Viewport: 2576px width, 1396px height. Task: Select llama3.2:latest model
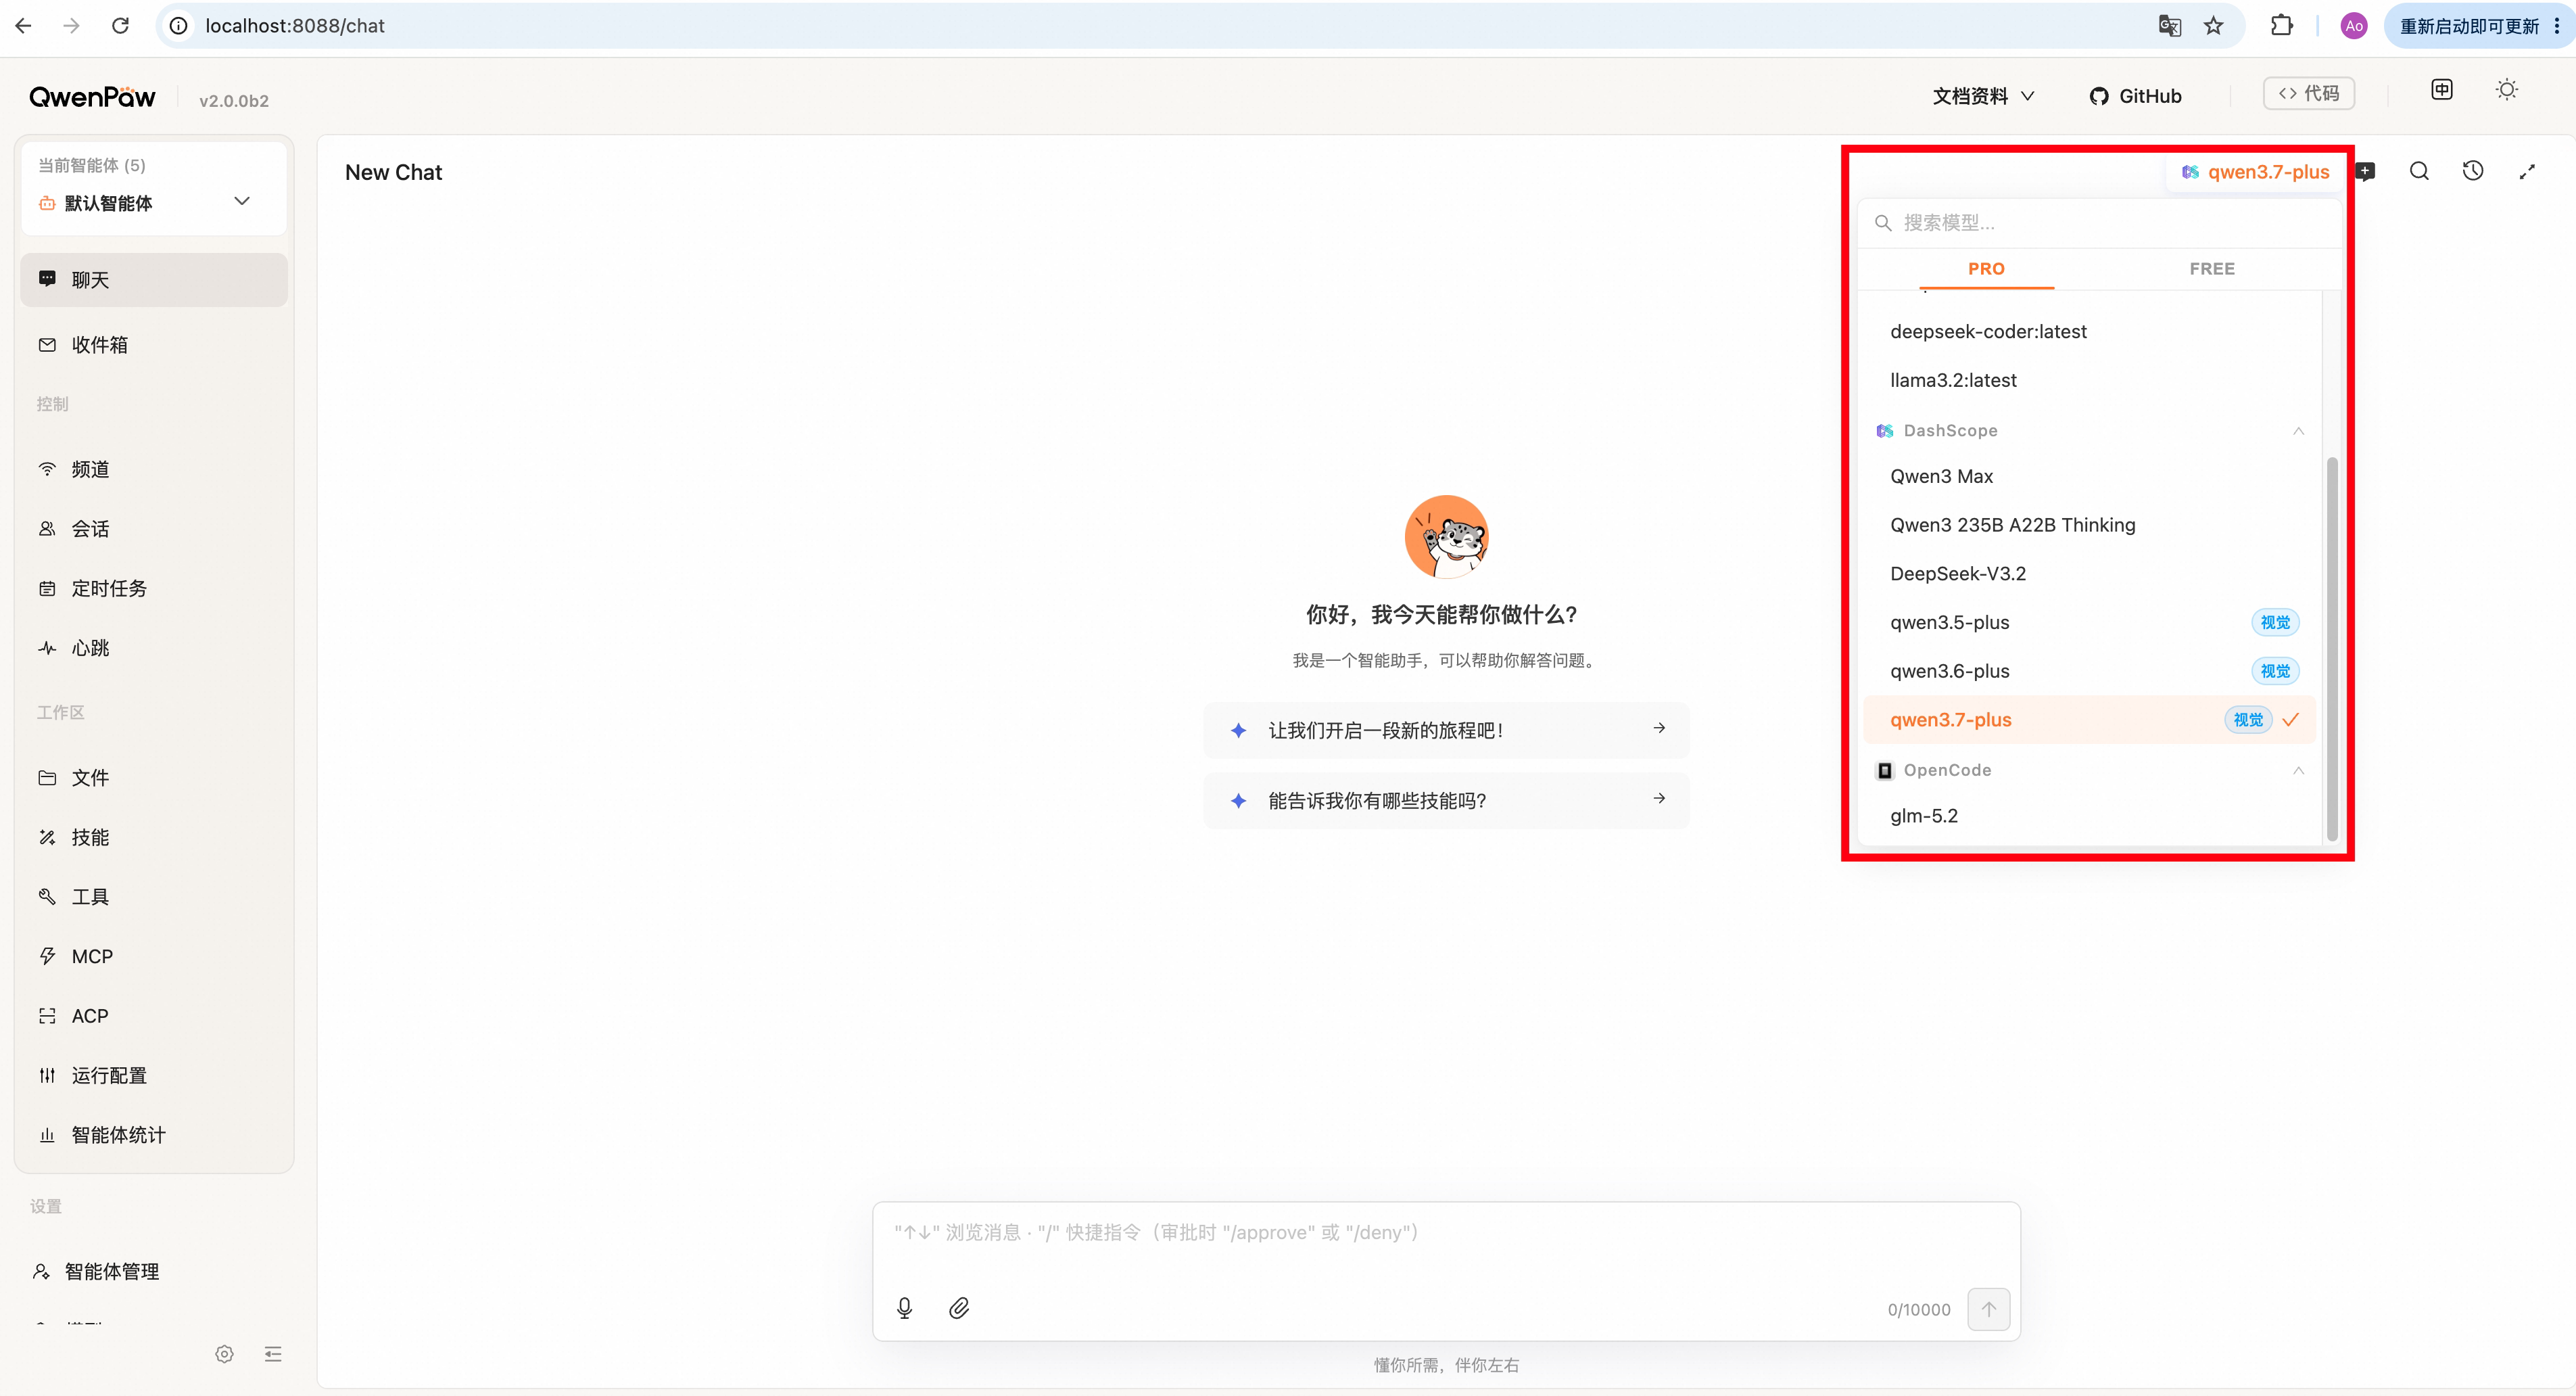click(2090, 380)
